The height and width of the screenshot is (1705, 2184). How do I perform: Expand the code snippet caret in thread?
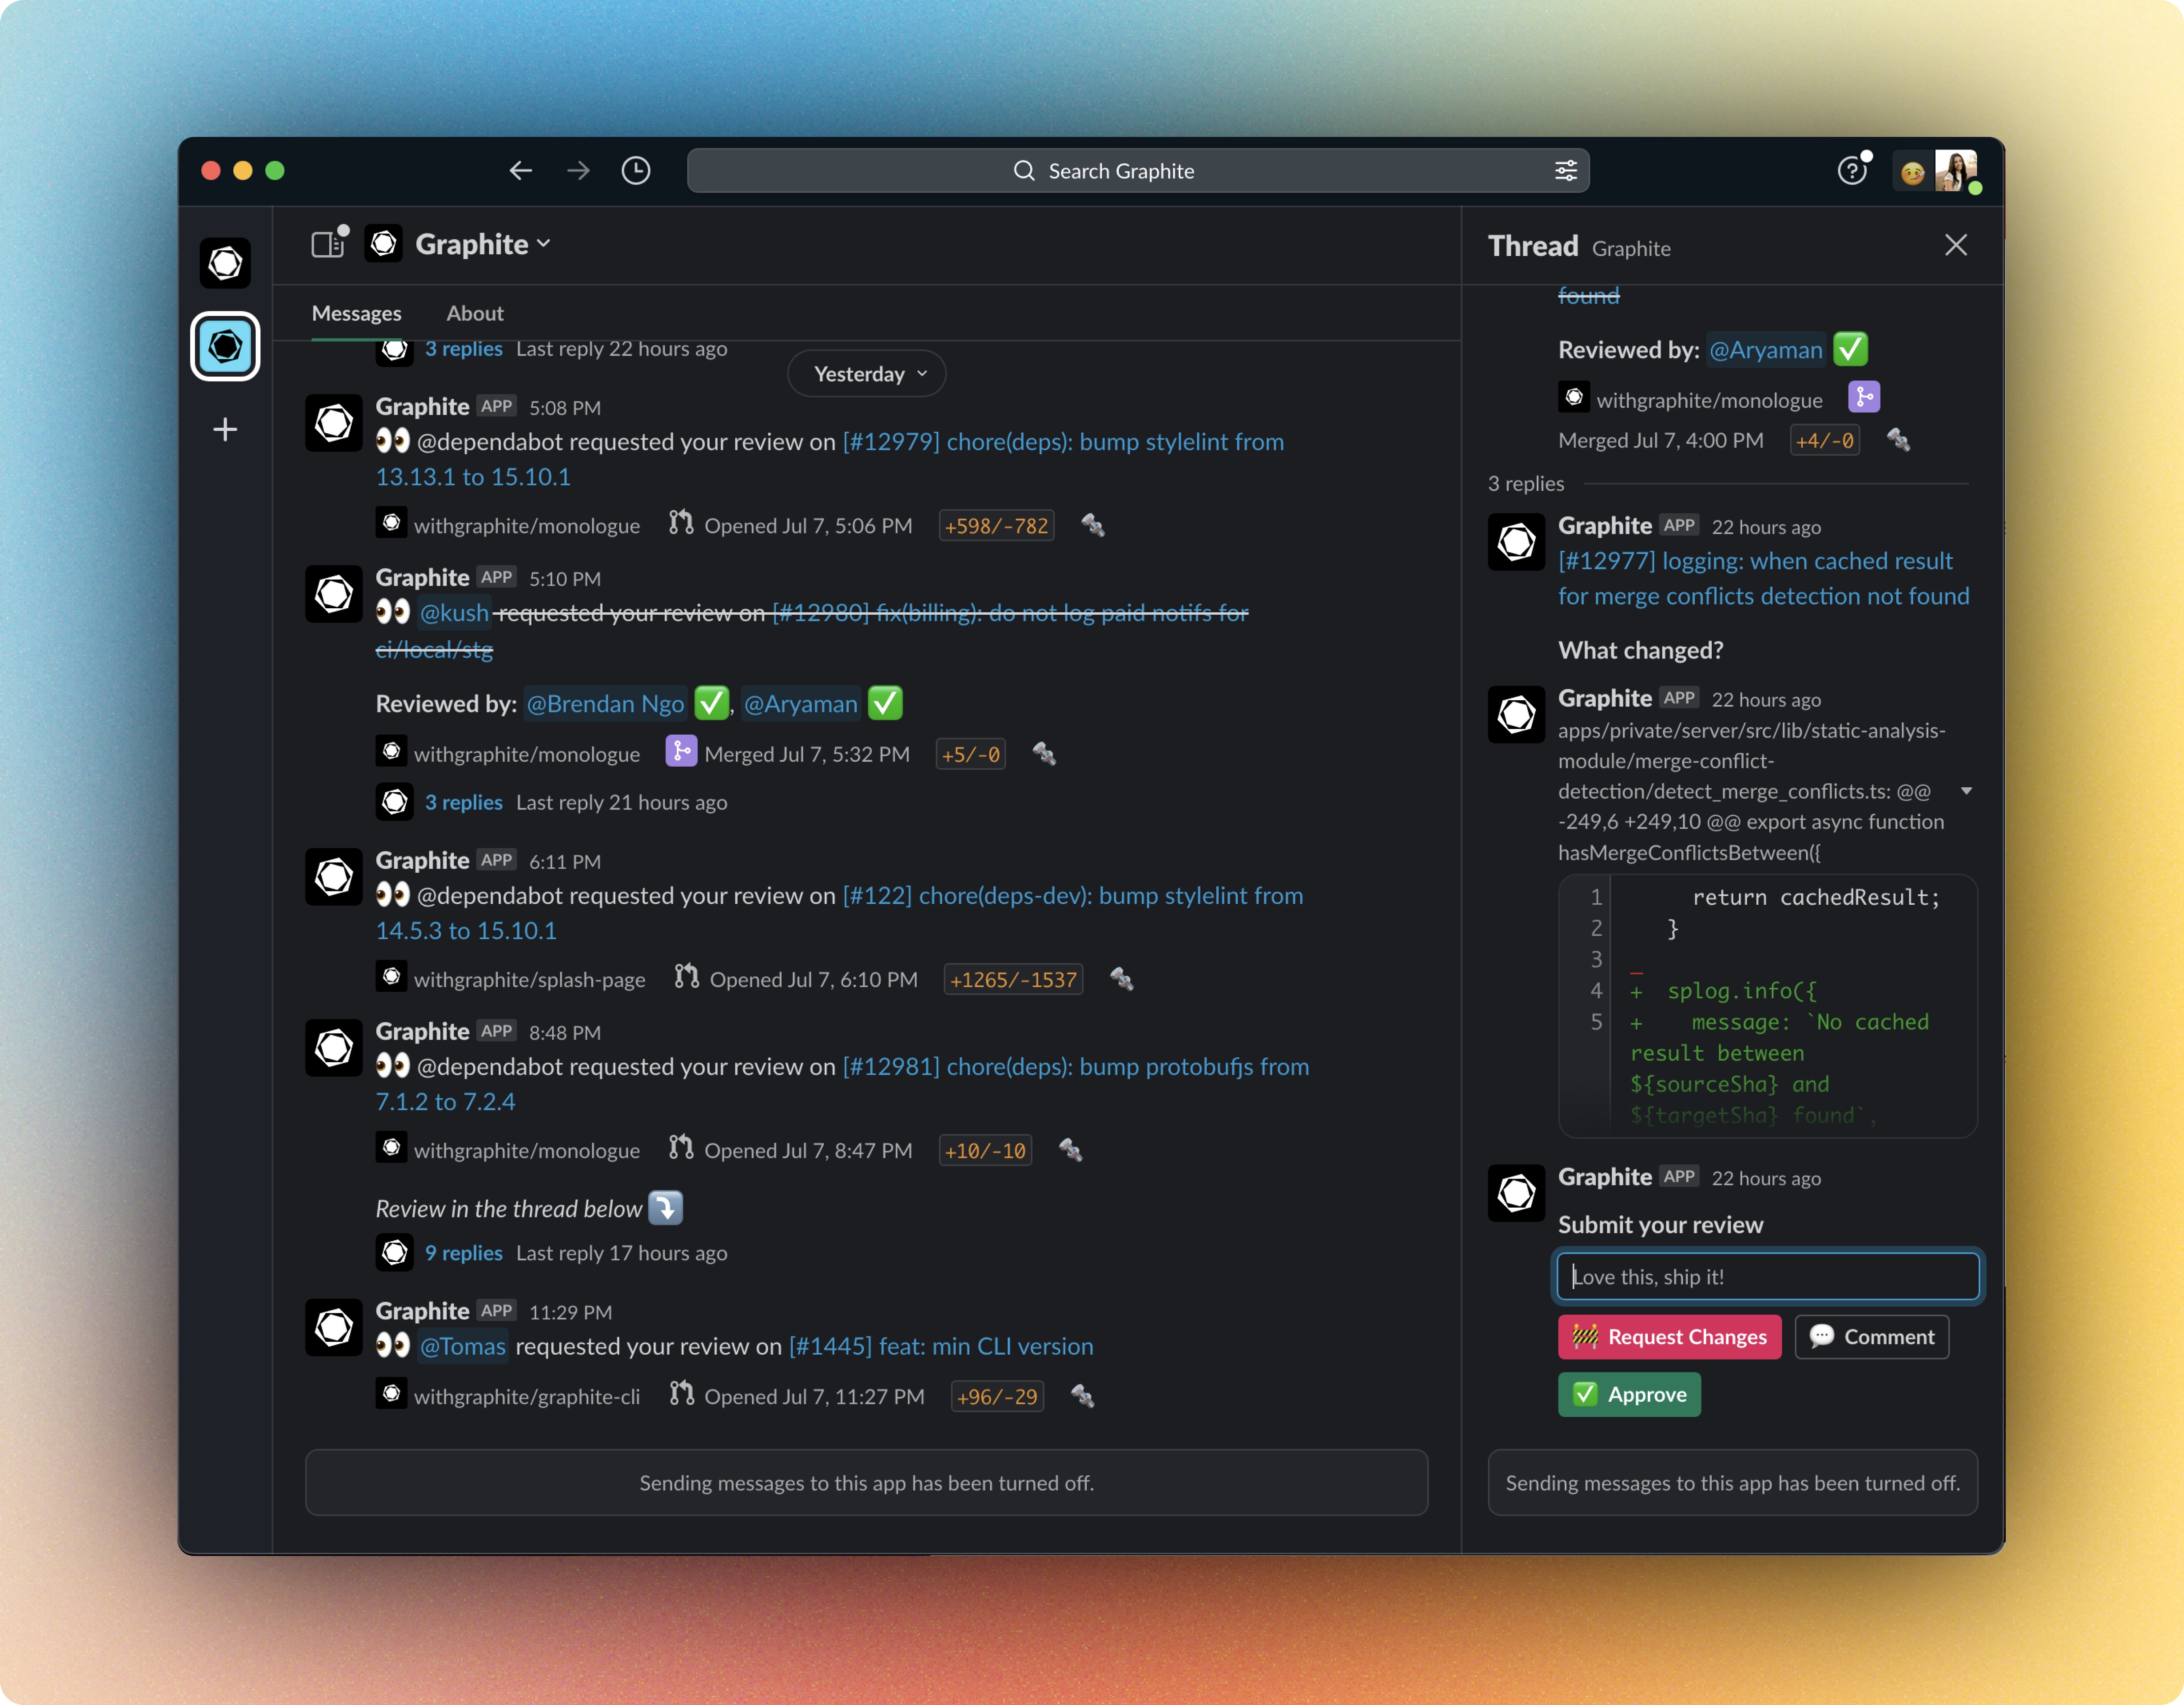tap(1966, 791)
